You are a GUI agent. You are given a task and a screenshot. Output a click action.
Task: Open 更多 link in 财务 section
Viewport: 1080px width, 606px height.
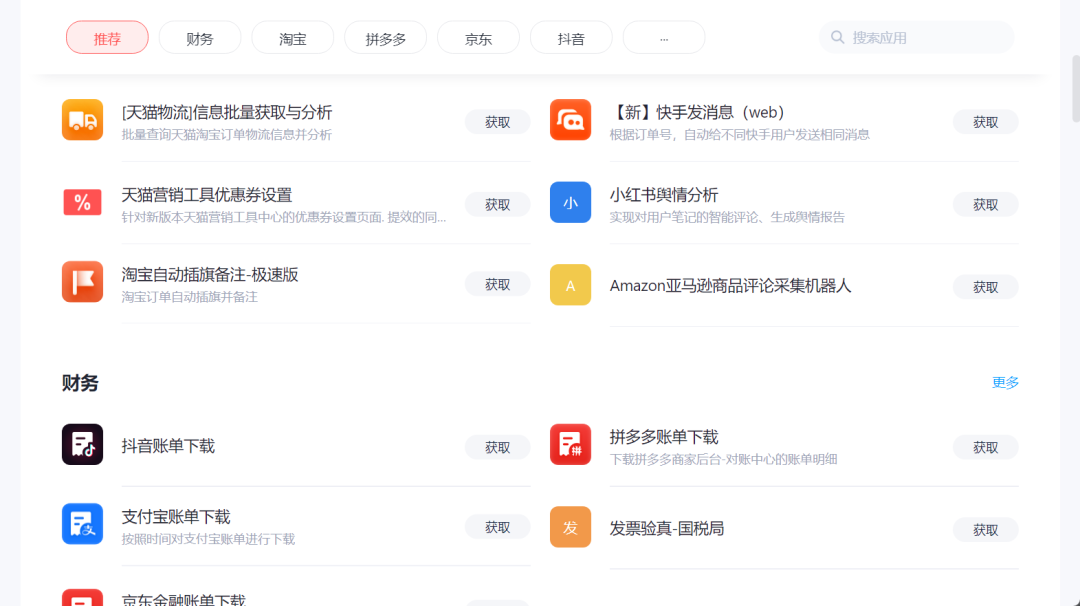pyautogui.click(x=1005, y=382)
